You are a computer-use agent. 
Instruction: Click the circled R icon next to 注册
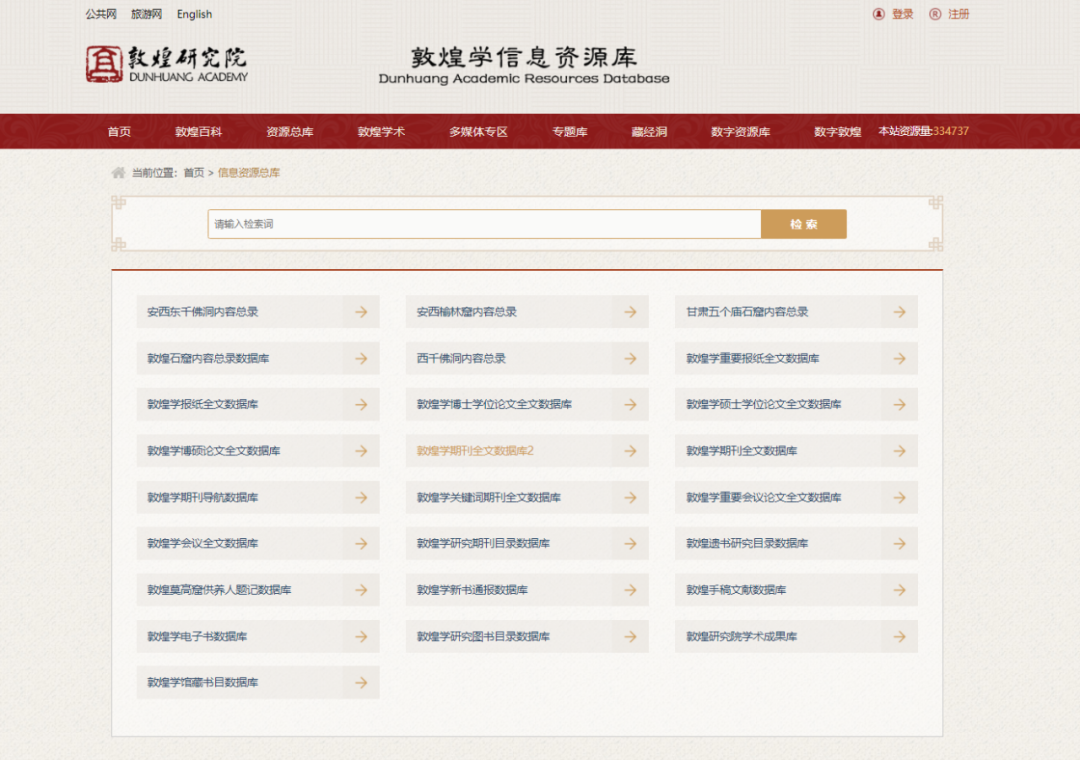935,14
